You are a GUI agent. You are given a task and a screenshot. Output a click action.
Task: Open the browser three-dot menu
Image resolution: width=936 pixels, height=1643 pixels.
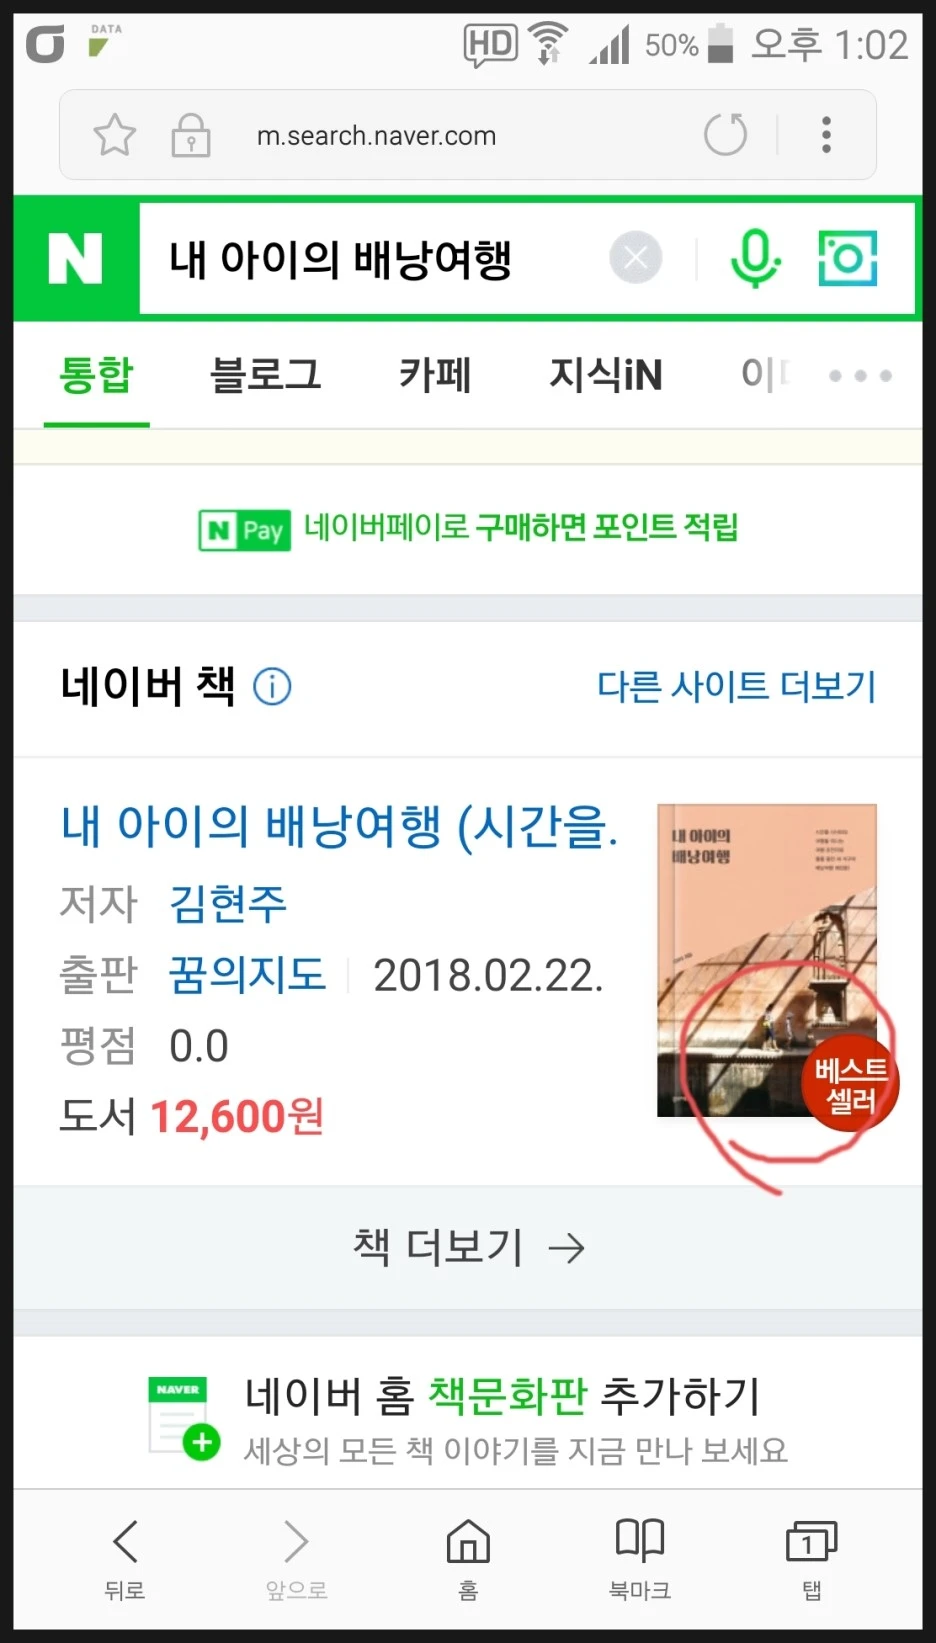pyautogui.click(x=826, y=135)
